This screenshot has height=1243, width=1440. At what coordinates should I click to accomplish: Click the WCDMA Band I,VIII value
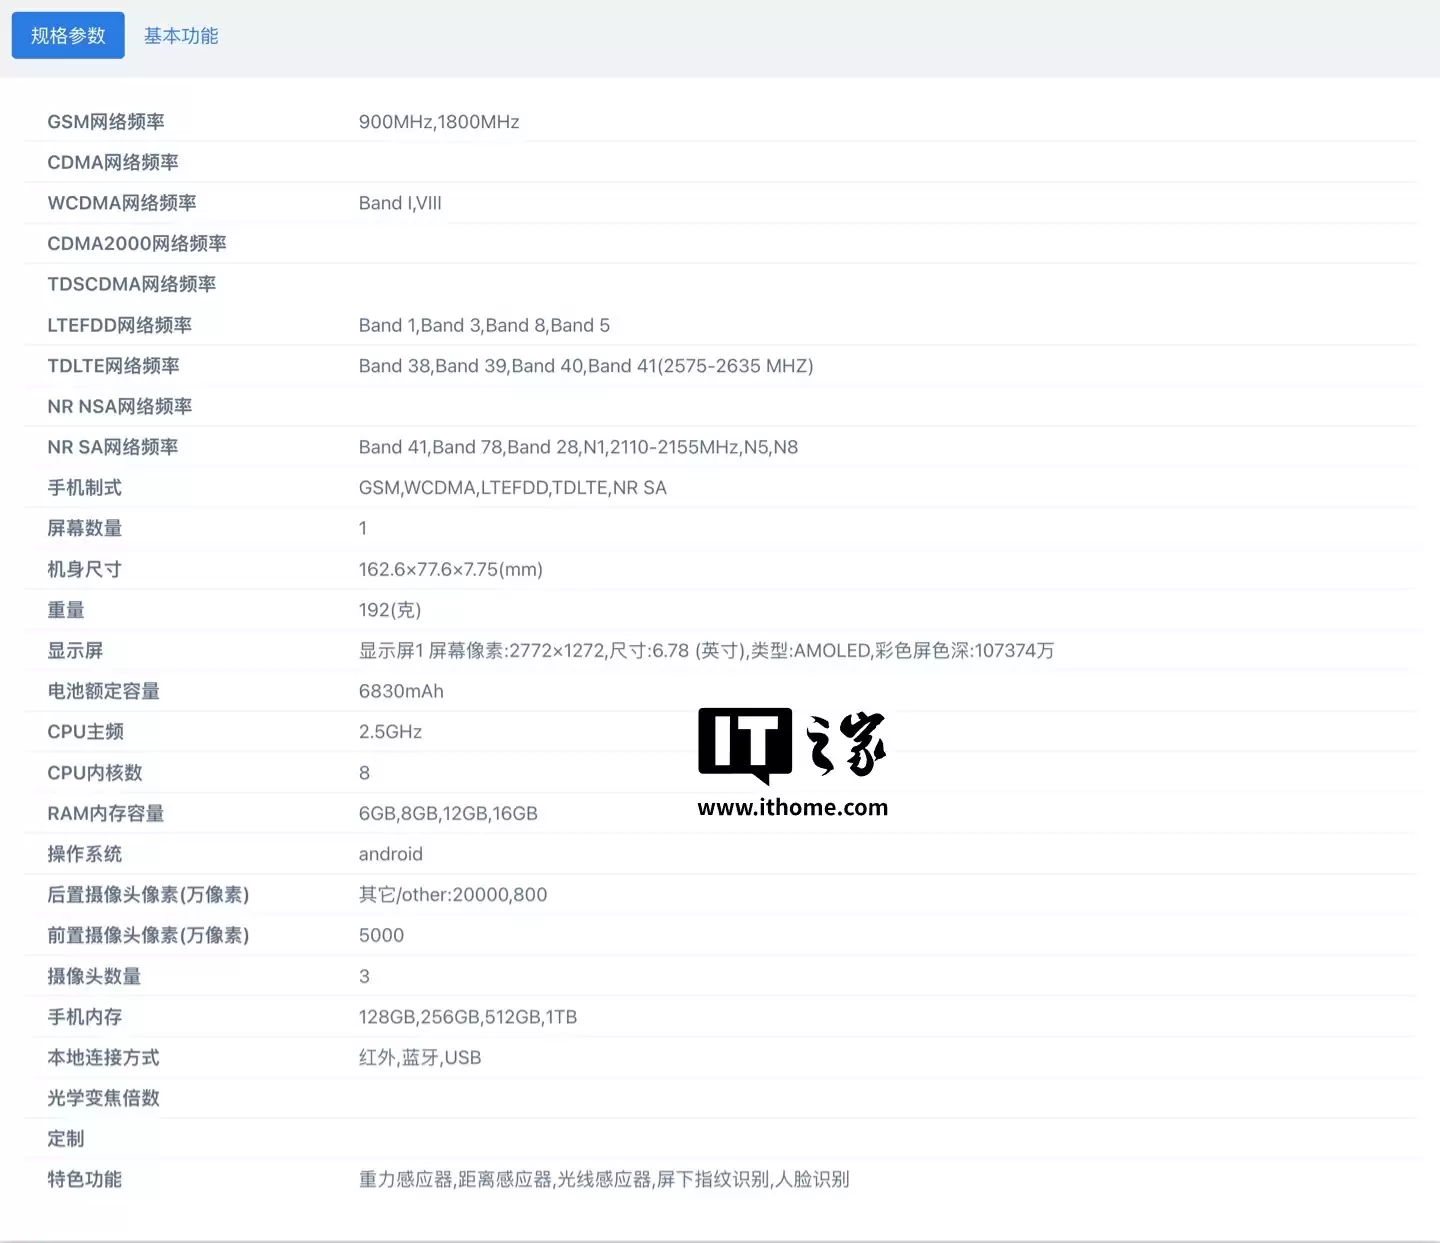click(400, 202)
